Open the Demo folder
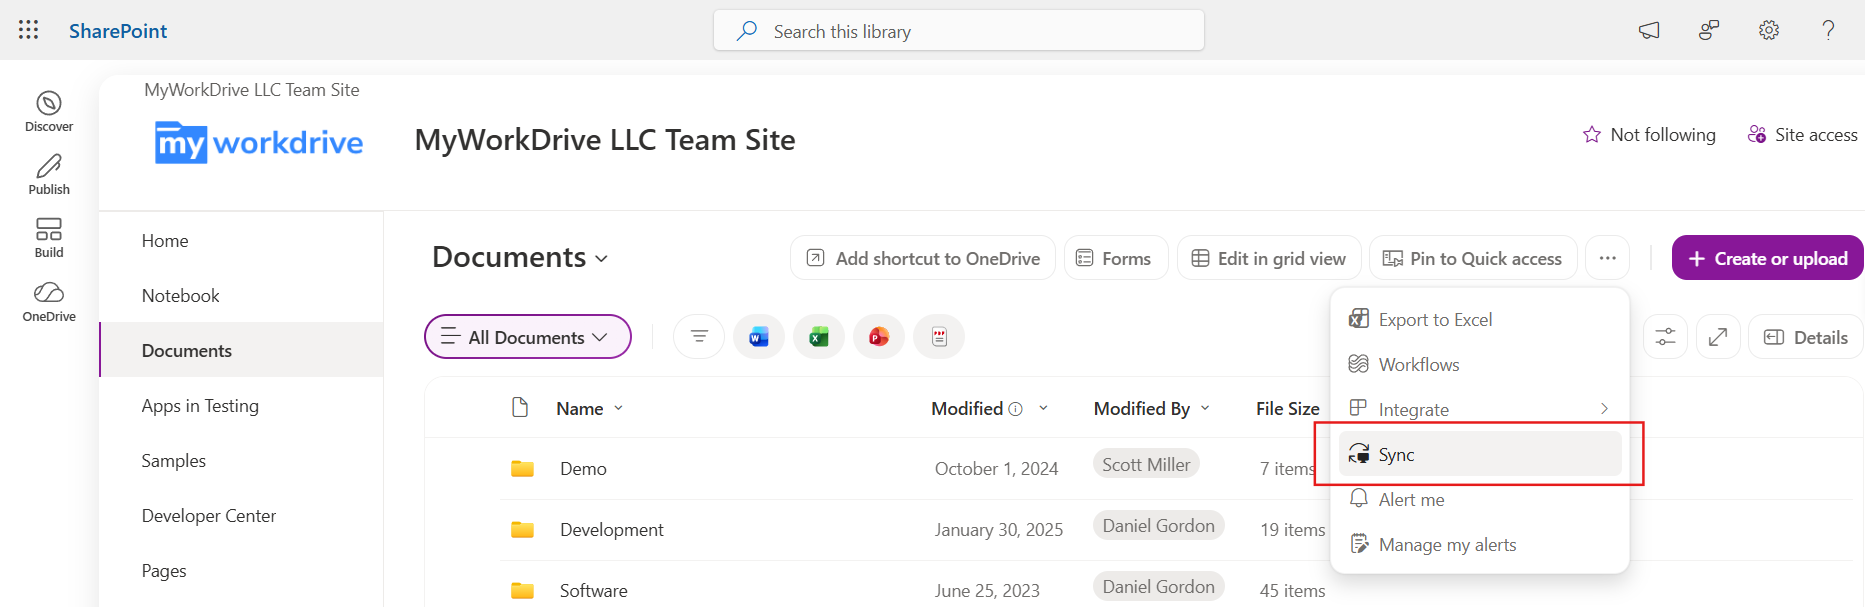Screen dimensions: 1865x607 click(583, 469)
